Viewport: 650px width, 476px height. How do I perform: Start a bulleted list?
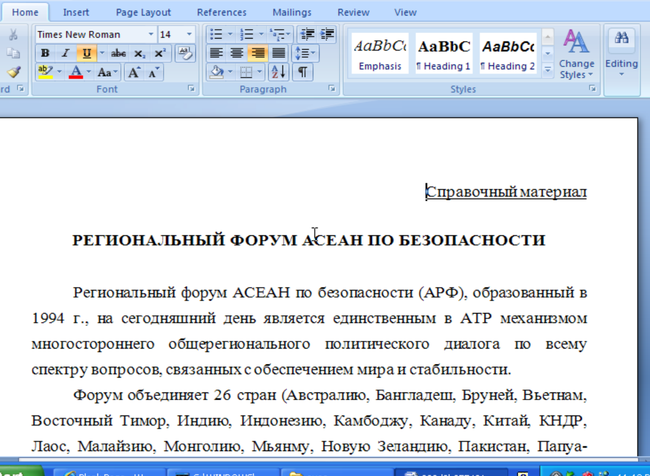pyautogui.click(x=216, y=34)
